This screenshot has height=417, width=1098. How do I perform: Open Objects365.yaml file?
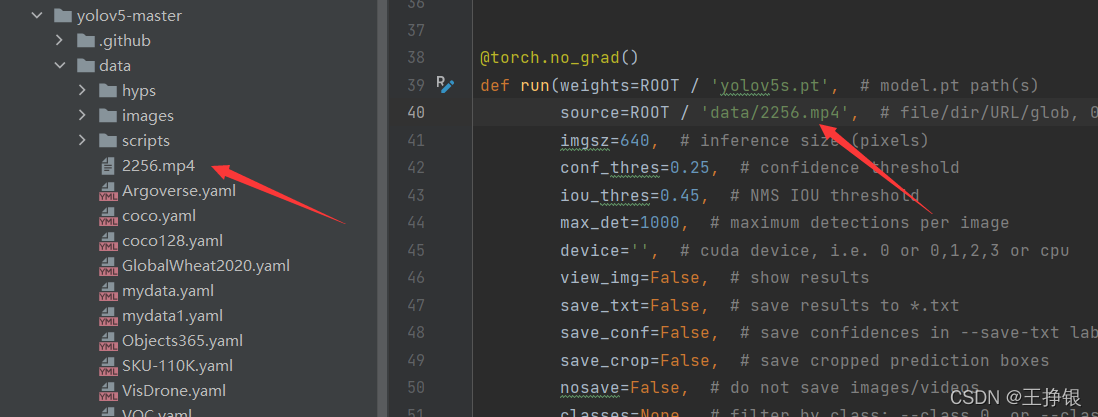[x=182, y=341]
